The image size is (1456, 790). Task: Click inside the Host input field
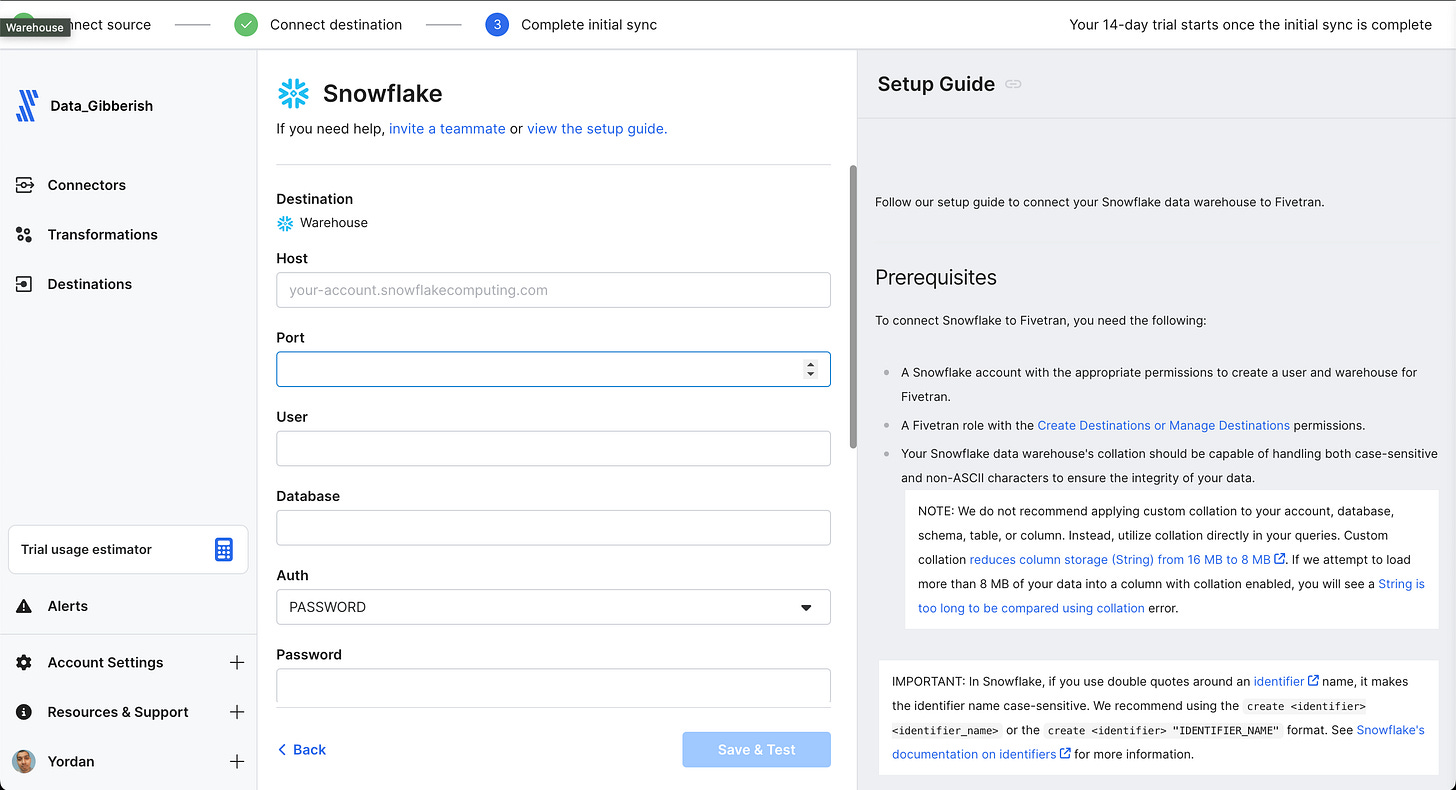pos(553,290)
